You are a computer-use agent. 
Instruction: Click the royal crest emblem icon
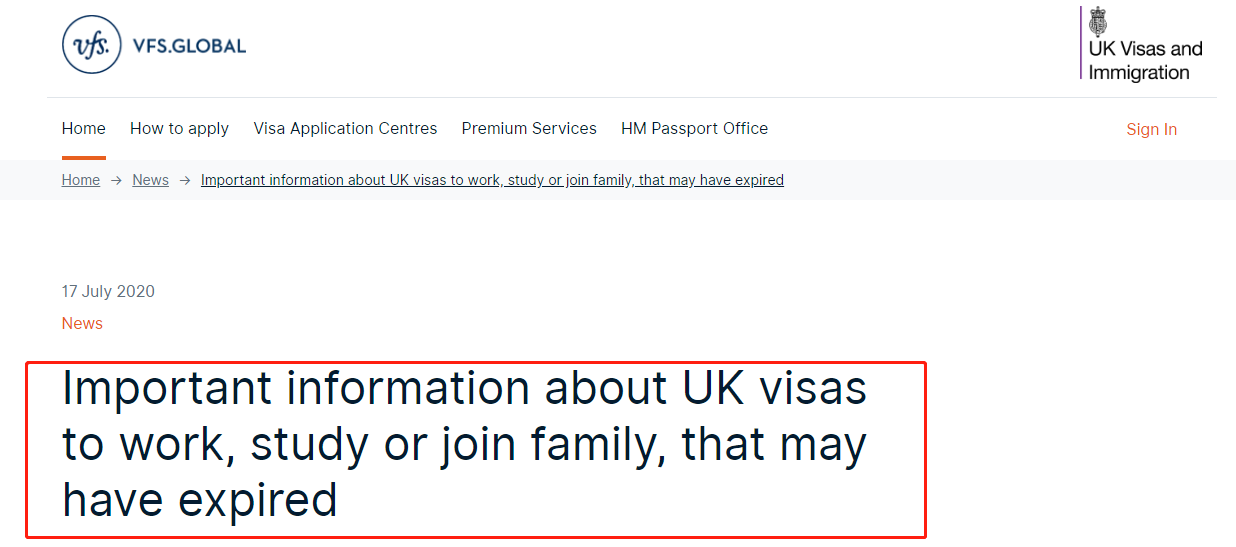click(1099, 22)
